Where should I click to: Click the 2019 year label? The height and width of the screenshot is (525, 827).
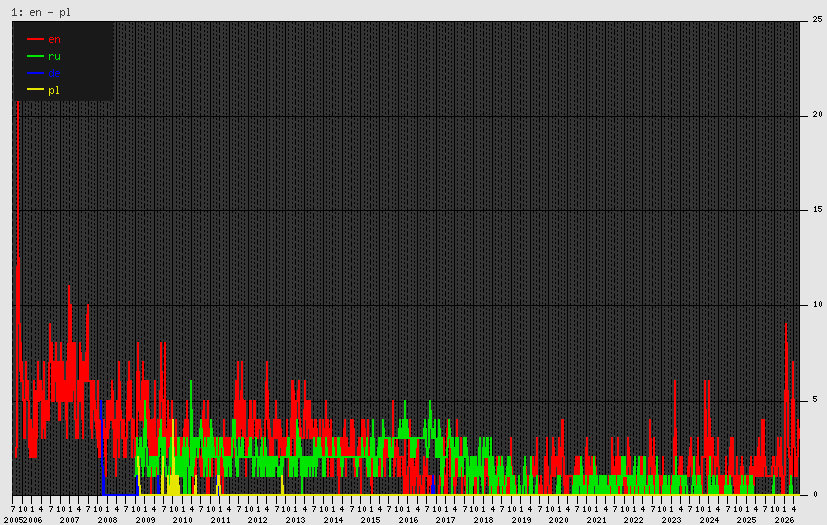(x=521, y=520)
